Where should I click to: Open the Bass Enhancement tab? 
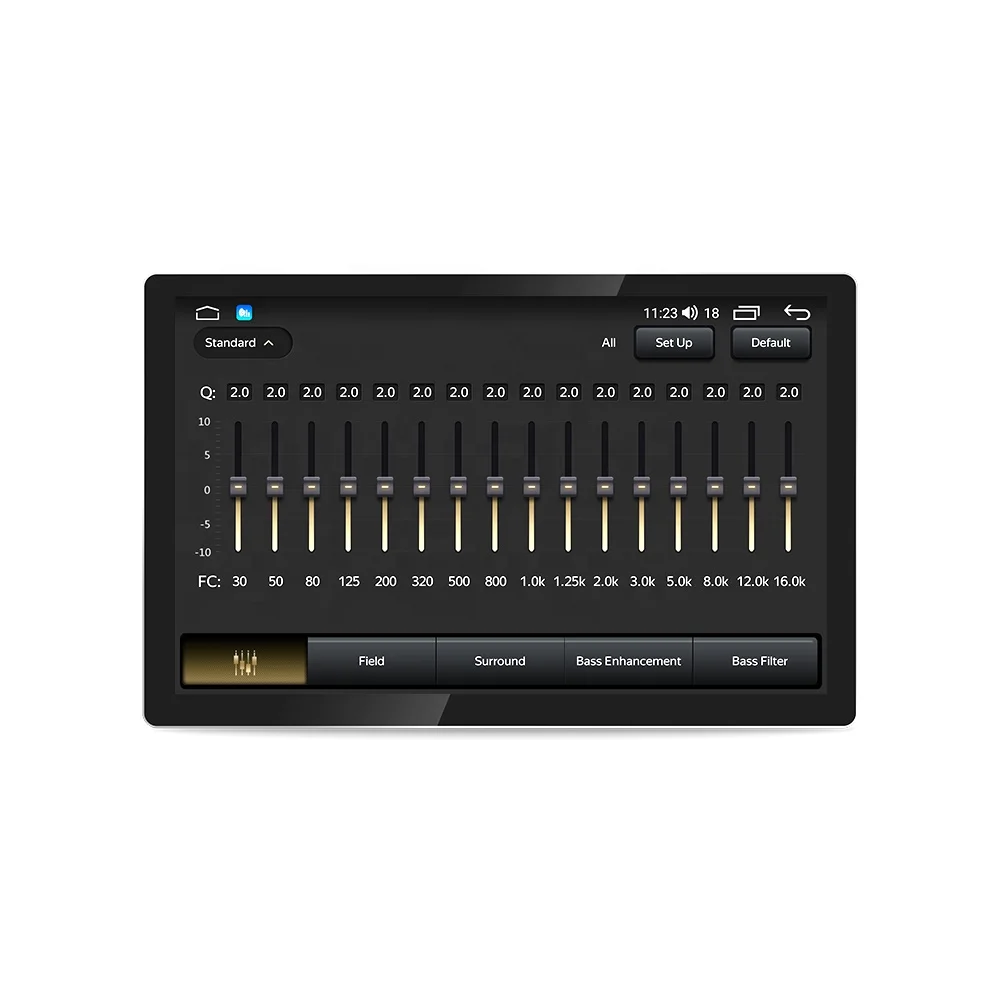point(628,661)
